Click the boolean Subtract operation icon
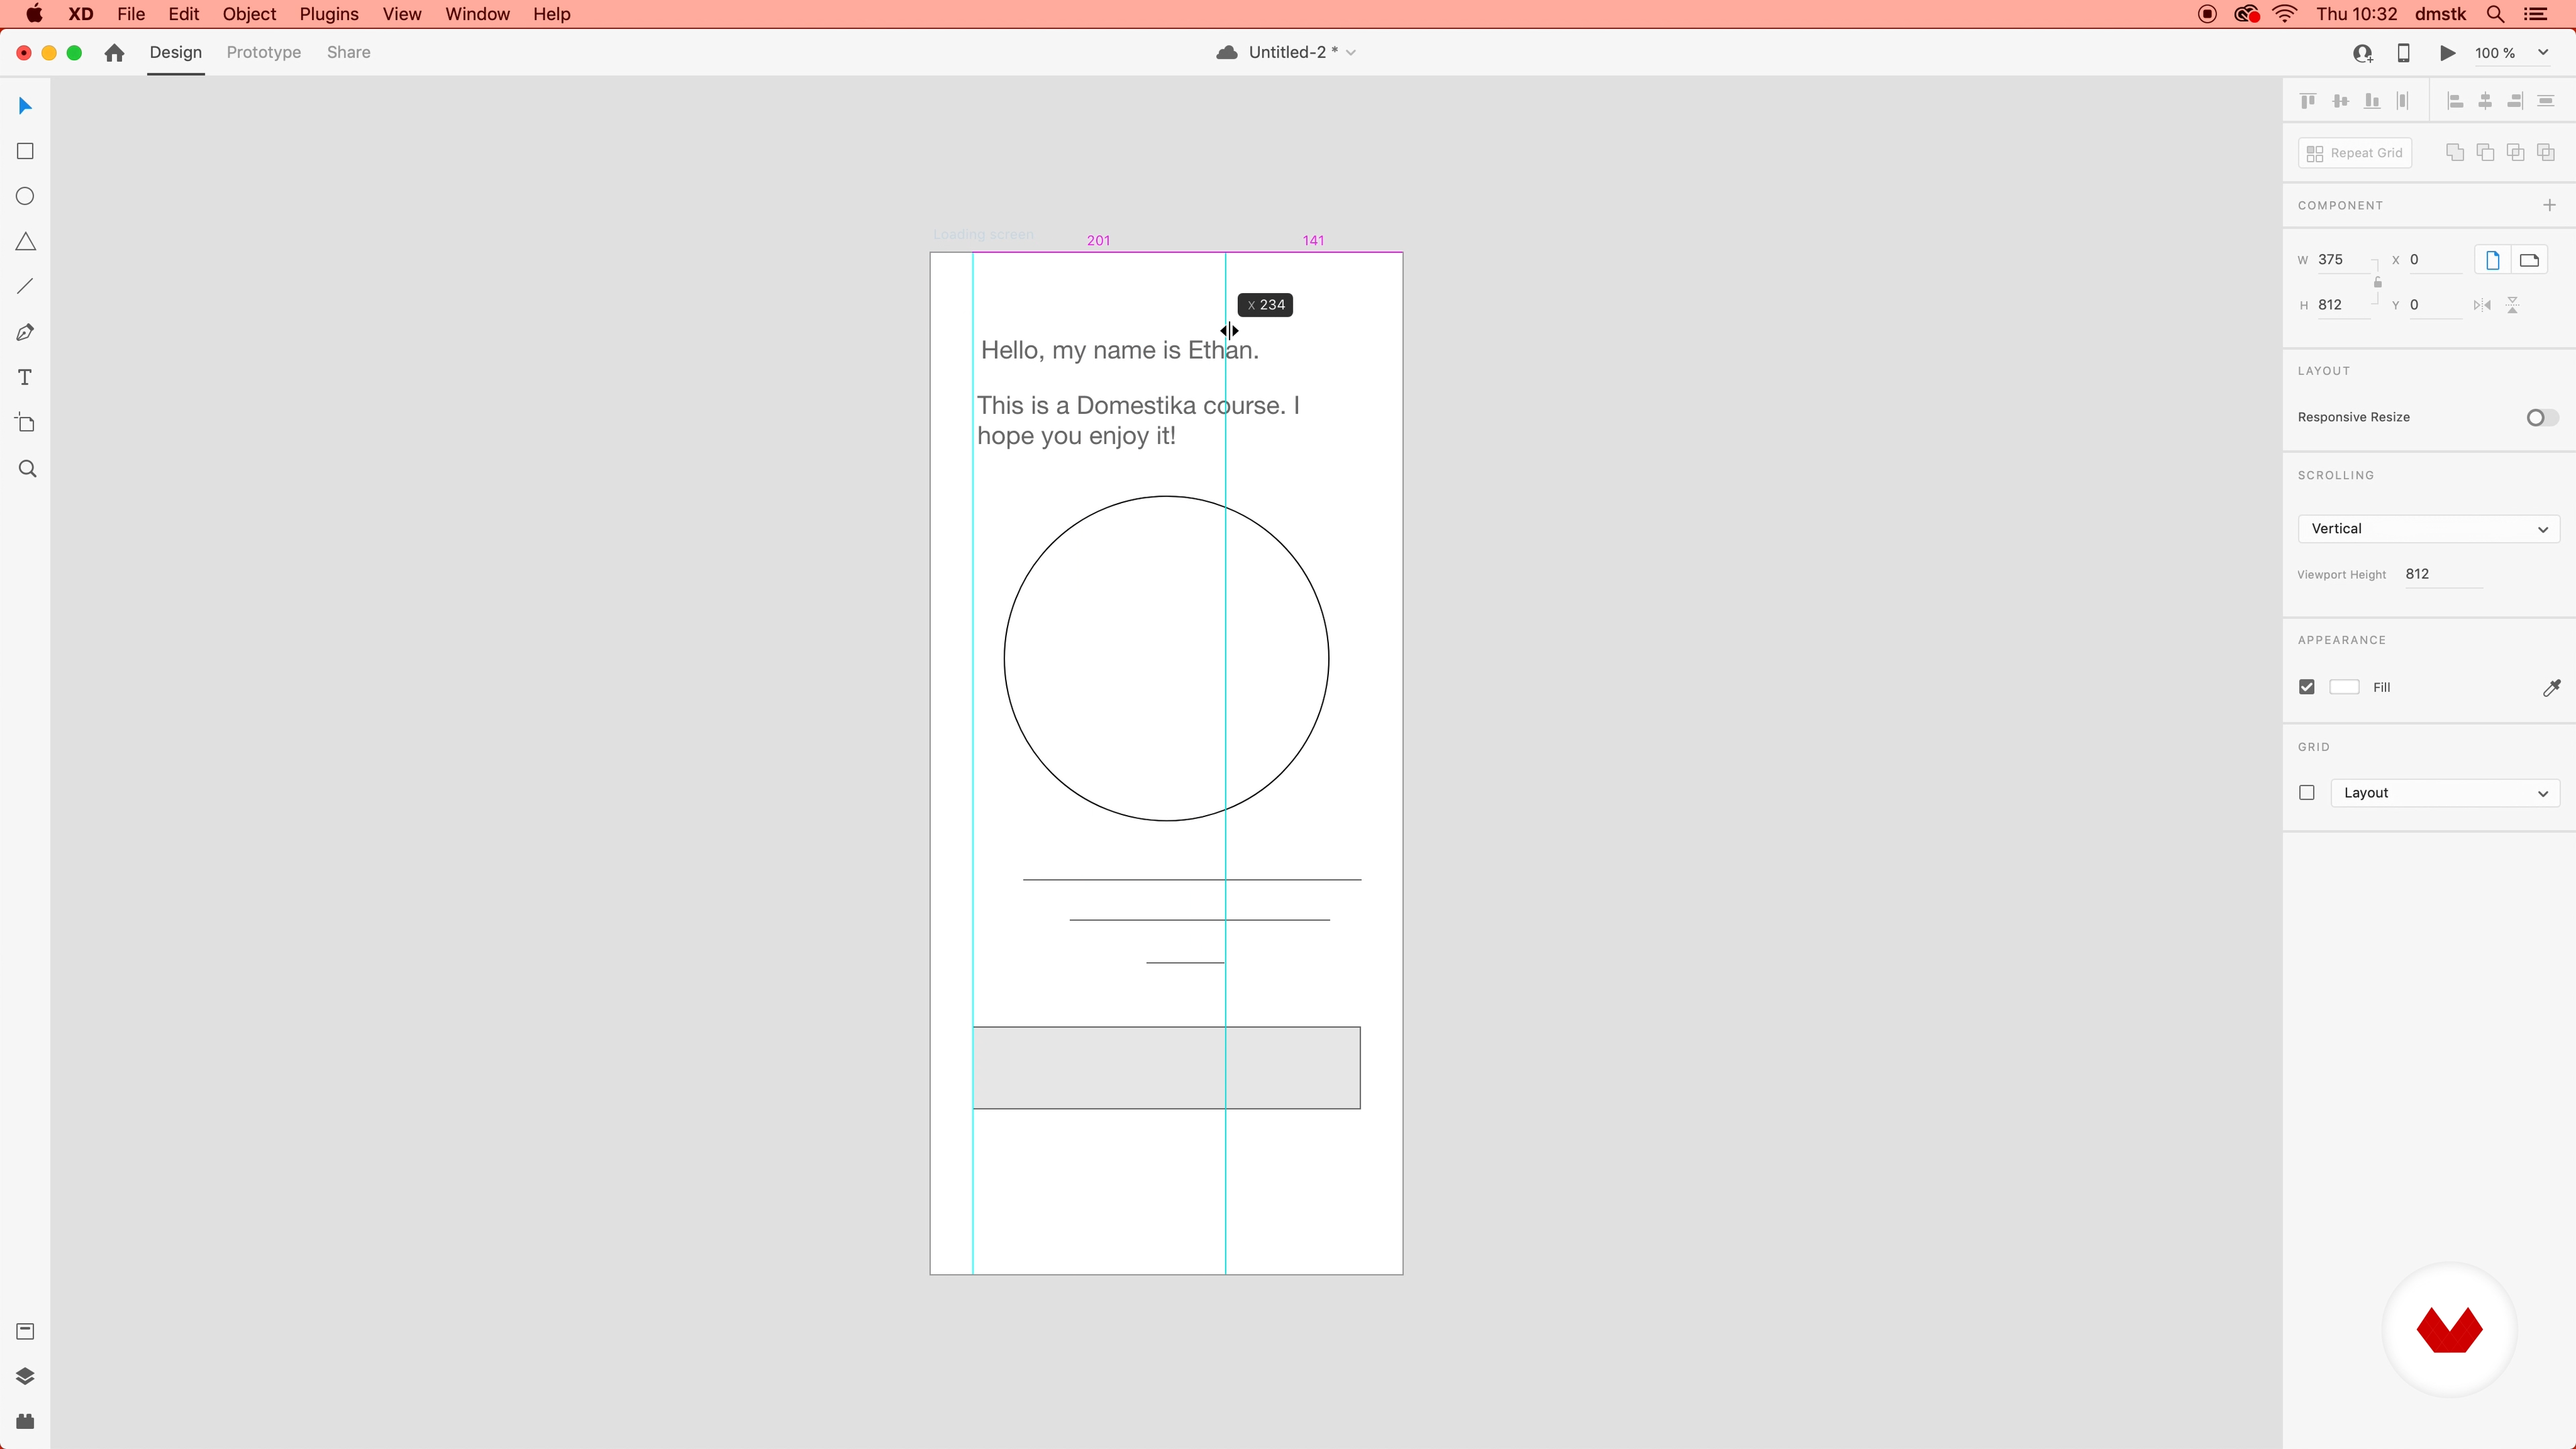The image size is (2576, 1449). click(x=2485, y=152)
